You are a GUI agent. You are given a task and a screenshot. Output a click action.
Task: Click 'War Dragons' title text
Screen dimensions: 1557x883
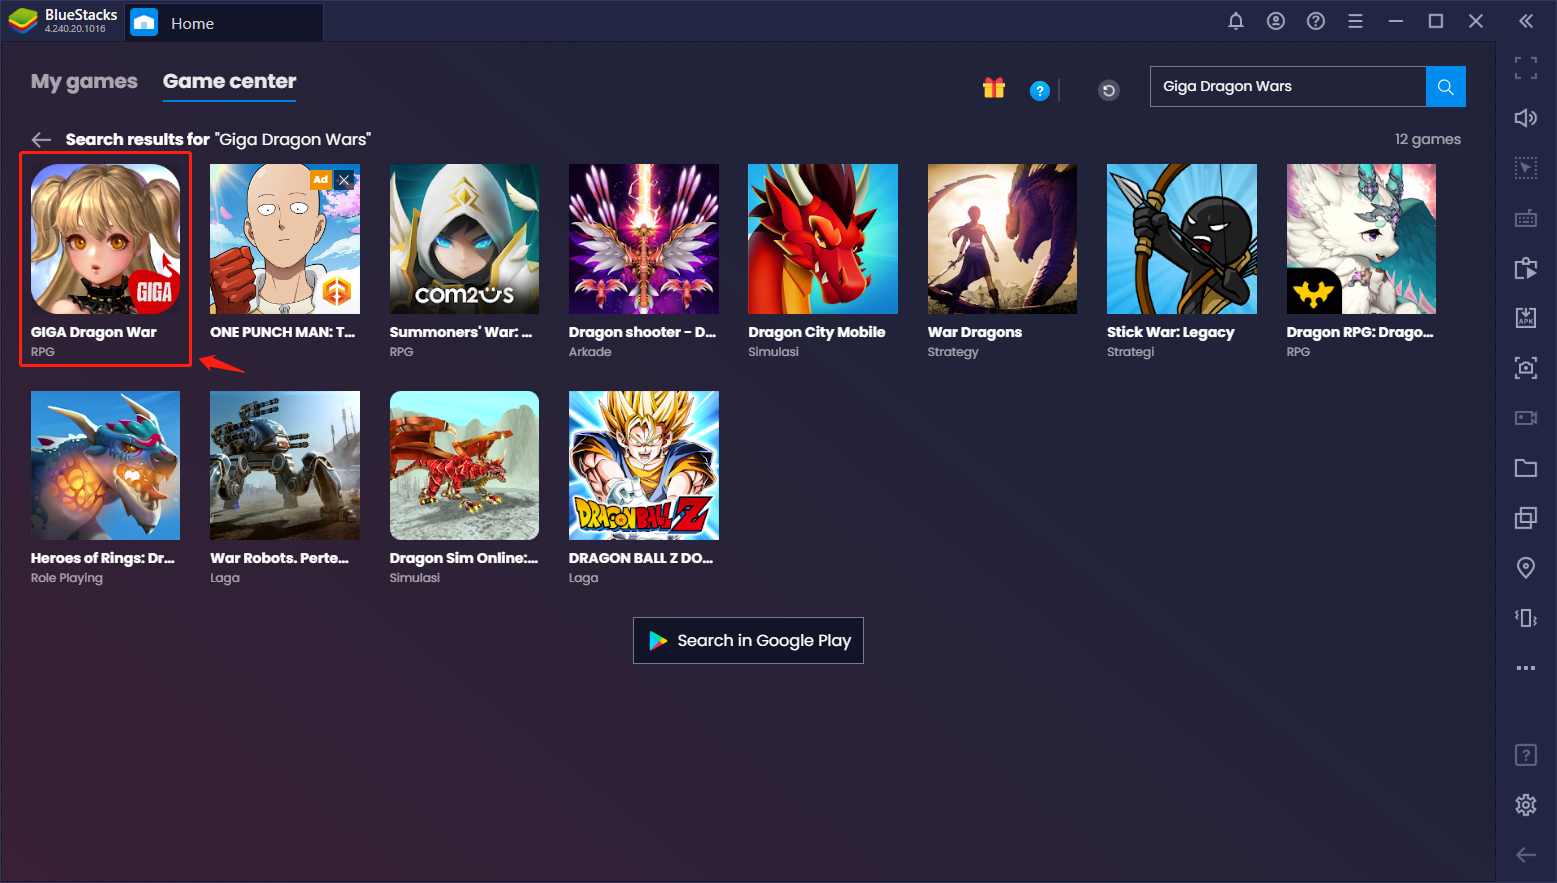click(975, 333)
